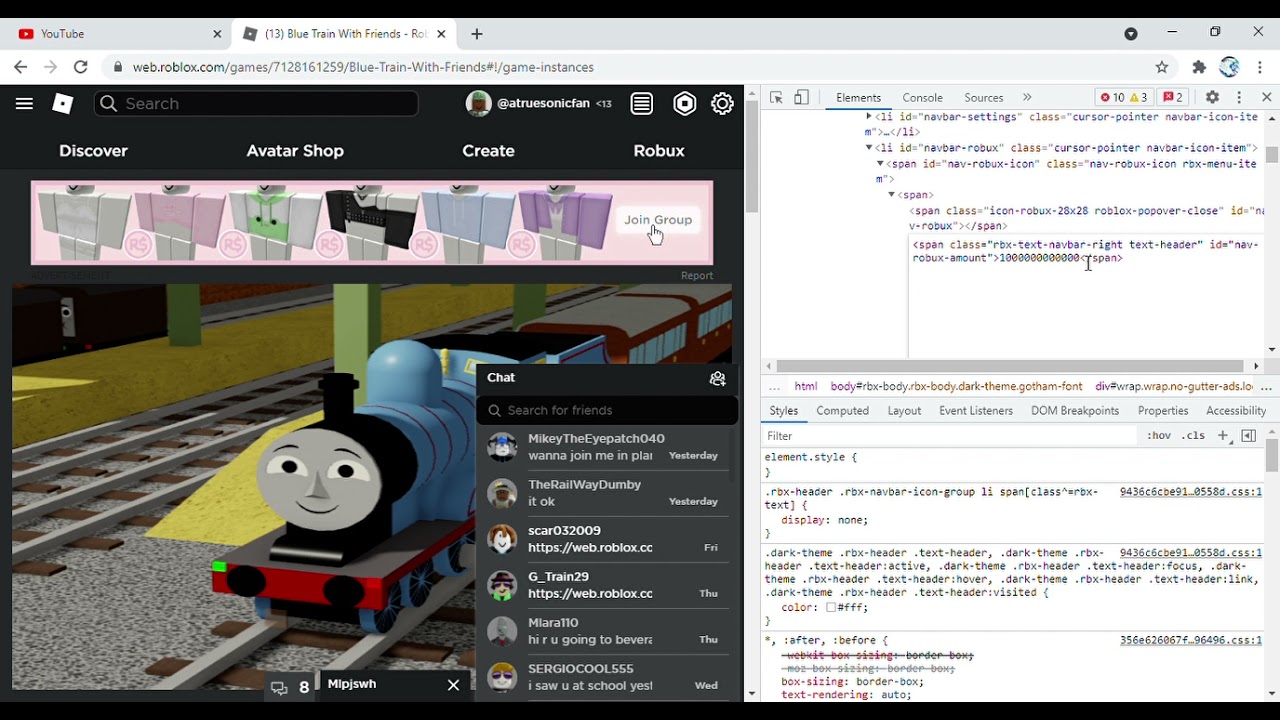1280x720 pixels.
Task: Click Join Group button in the ad
Action: click(658, 220)
